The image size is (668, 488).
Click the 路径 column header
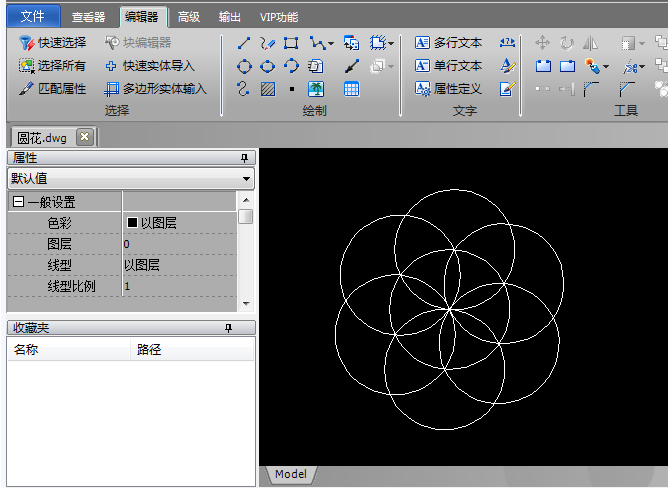(x=192, y=349)
